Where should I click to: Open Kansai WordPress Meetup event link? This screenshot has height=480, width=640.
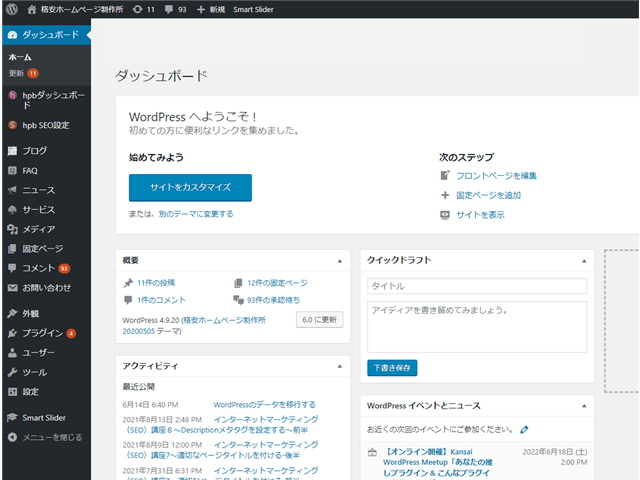(438, 462)
